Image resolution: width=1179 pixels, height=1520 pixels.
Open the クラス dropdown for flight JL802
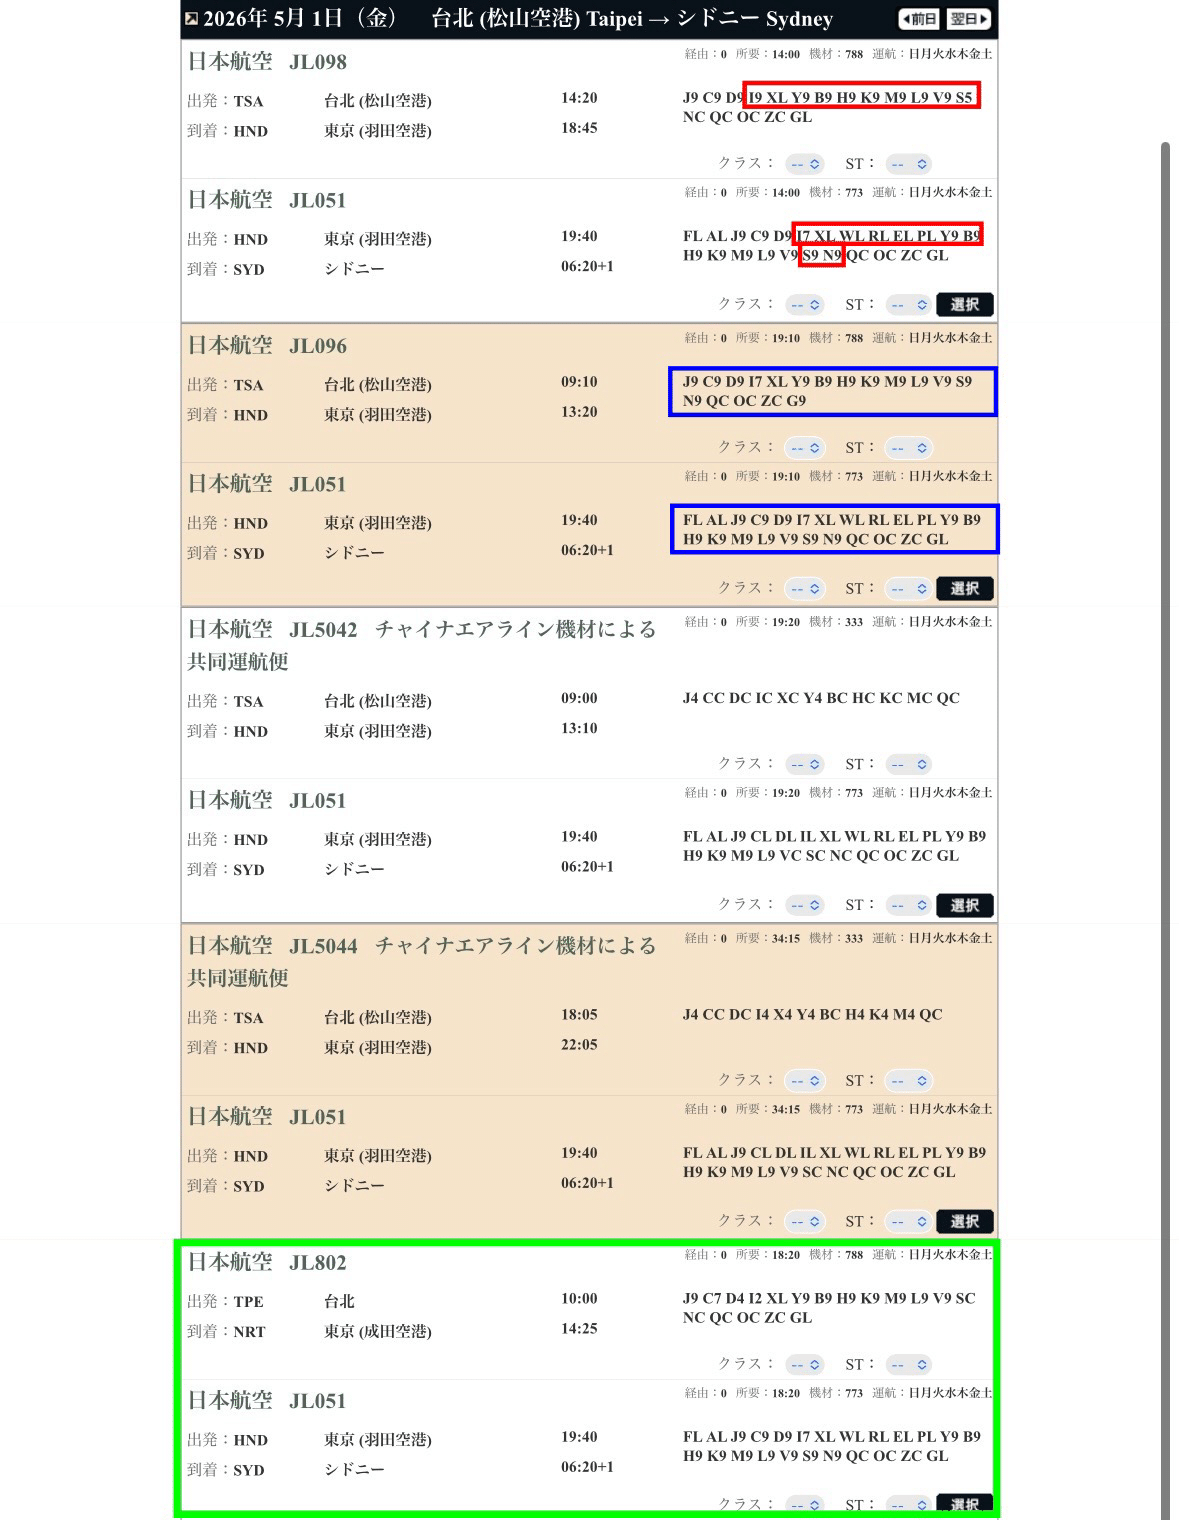pos(805,1365)
